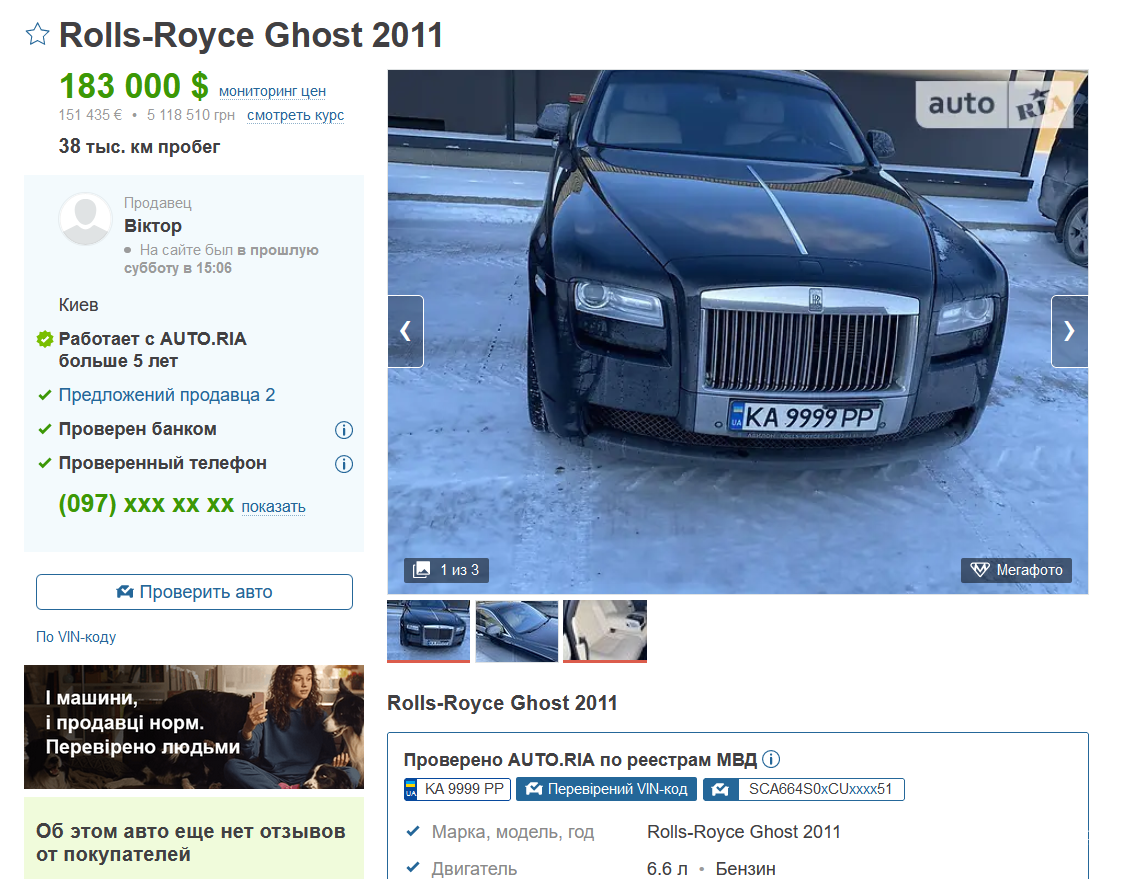
Task: Show info about МВД registry check
Action: point(772,760)
